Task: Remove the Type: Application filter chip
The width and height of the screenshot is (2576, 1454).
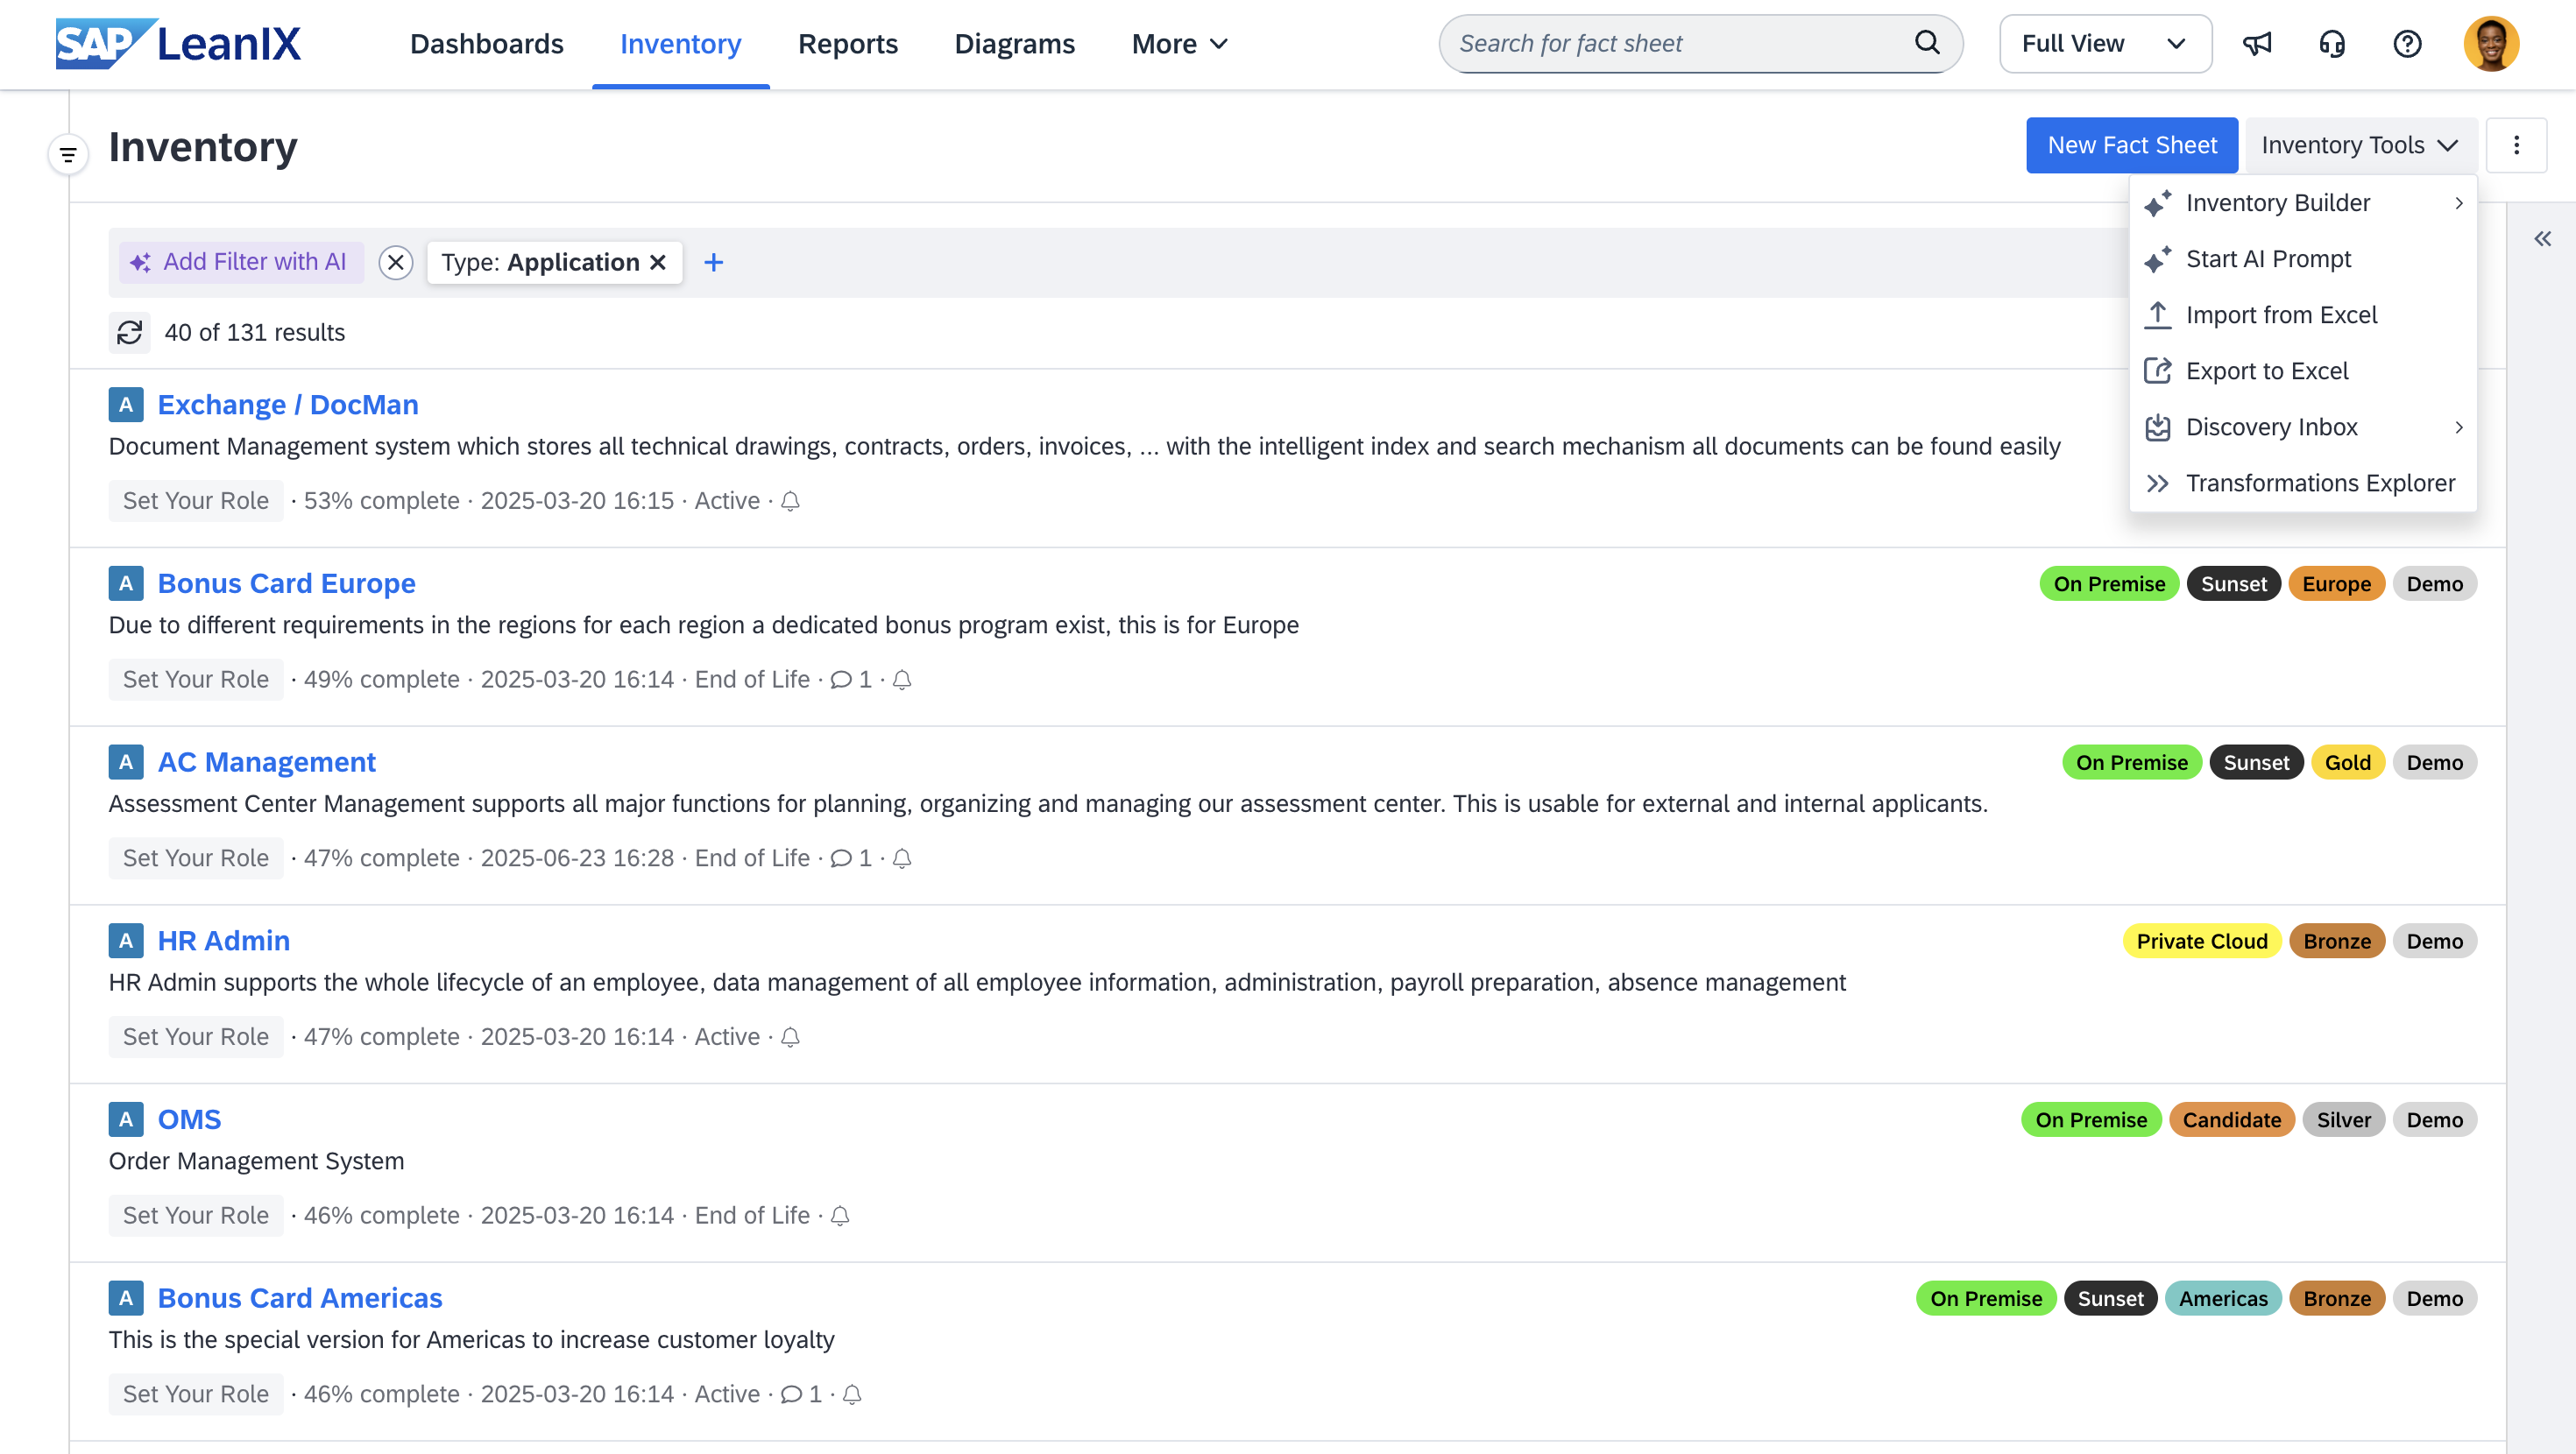Action: 658,262
